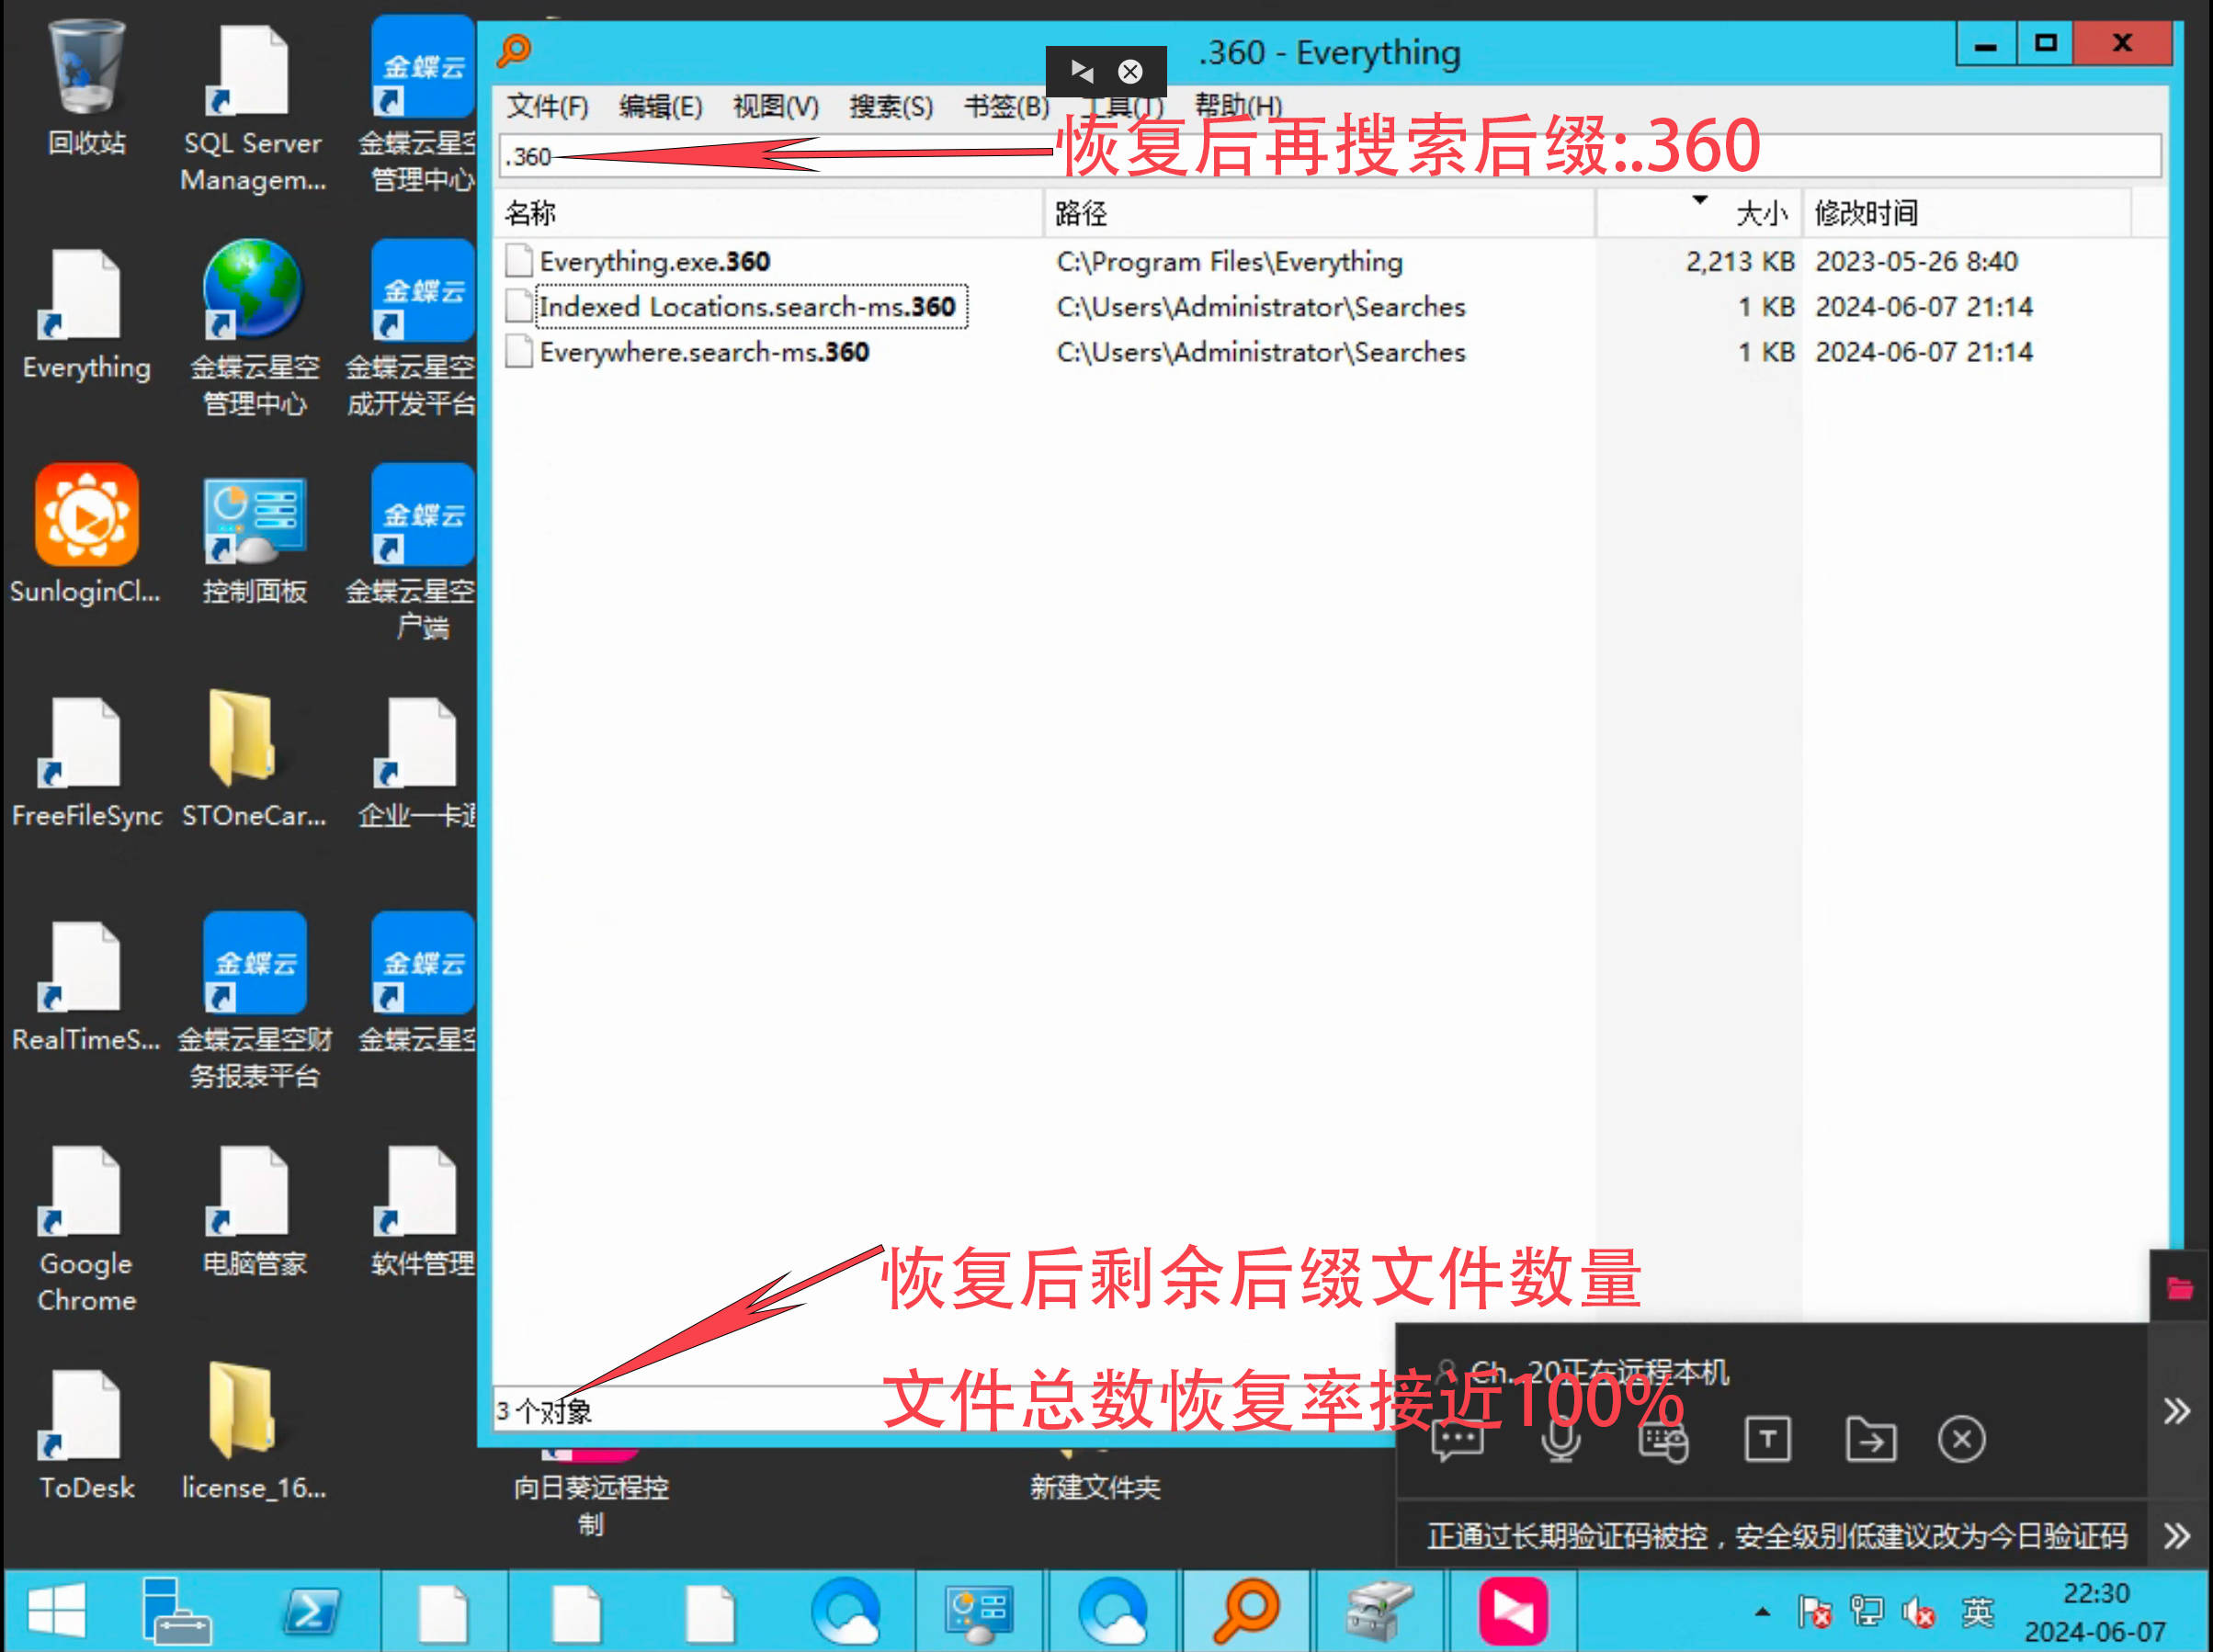The image size is (2213, 1652).
Task: Expand the security notice double chevron
Action: [x=2177, y=1535]
